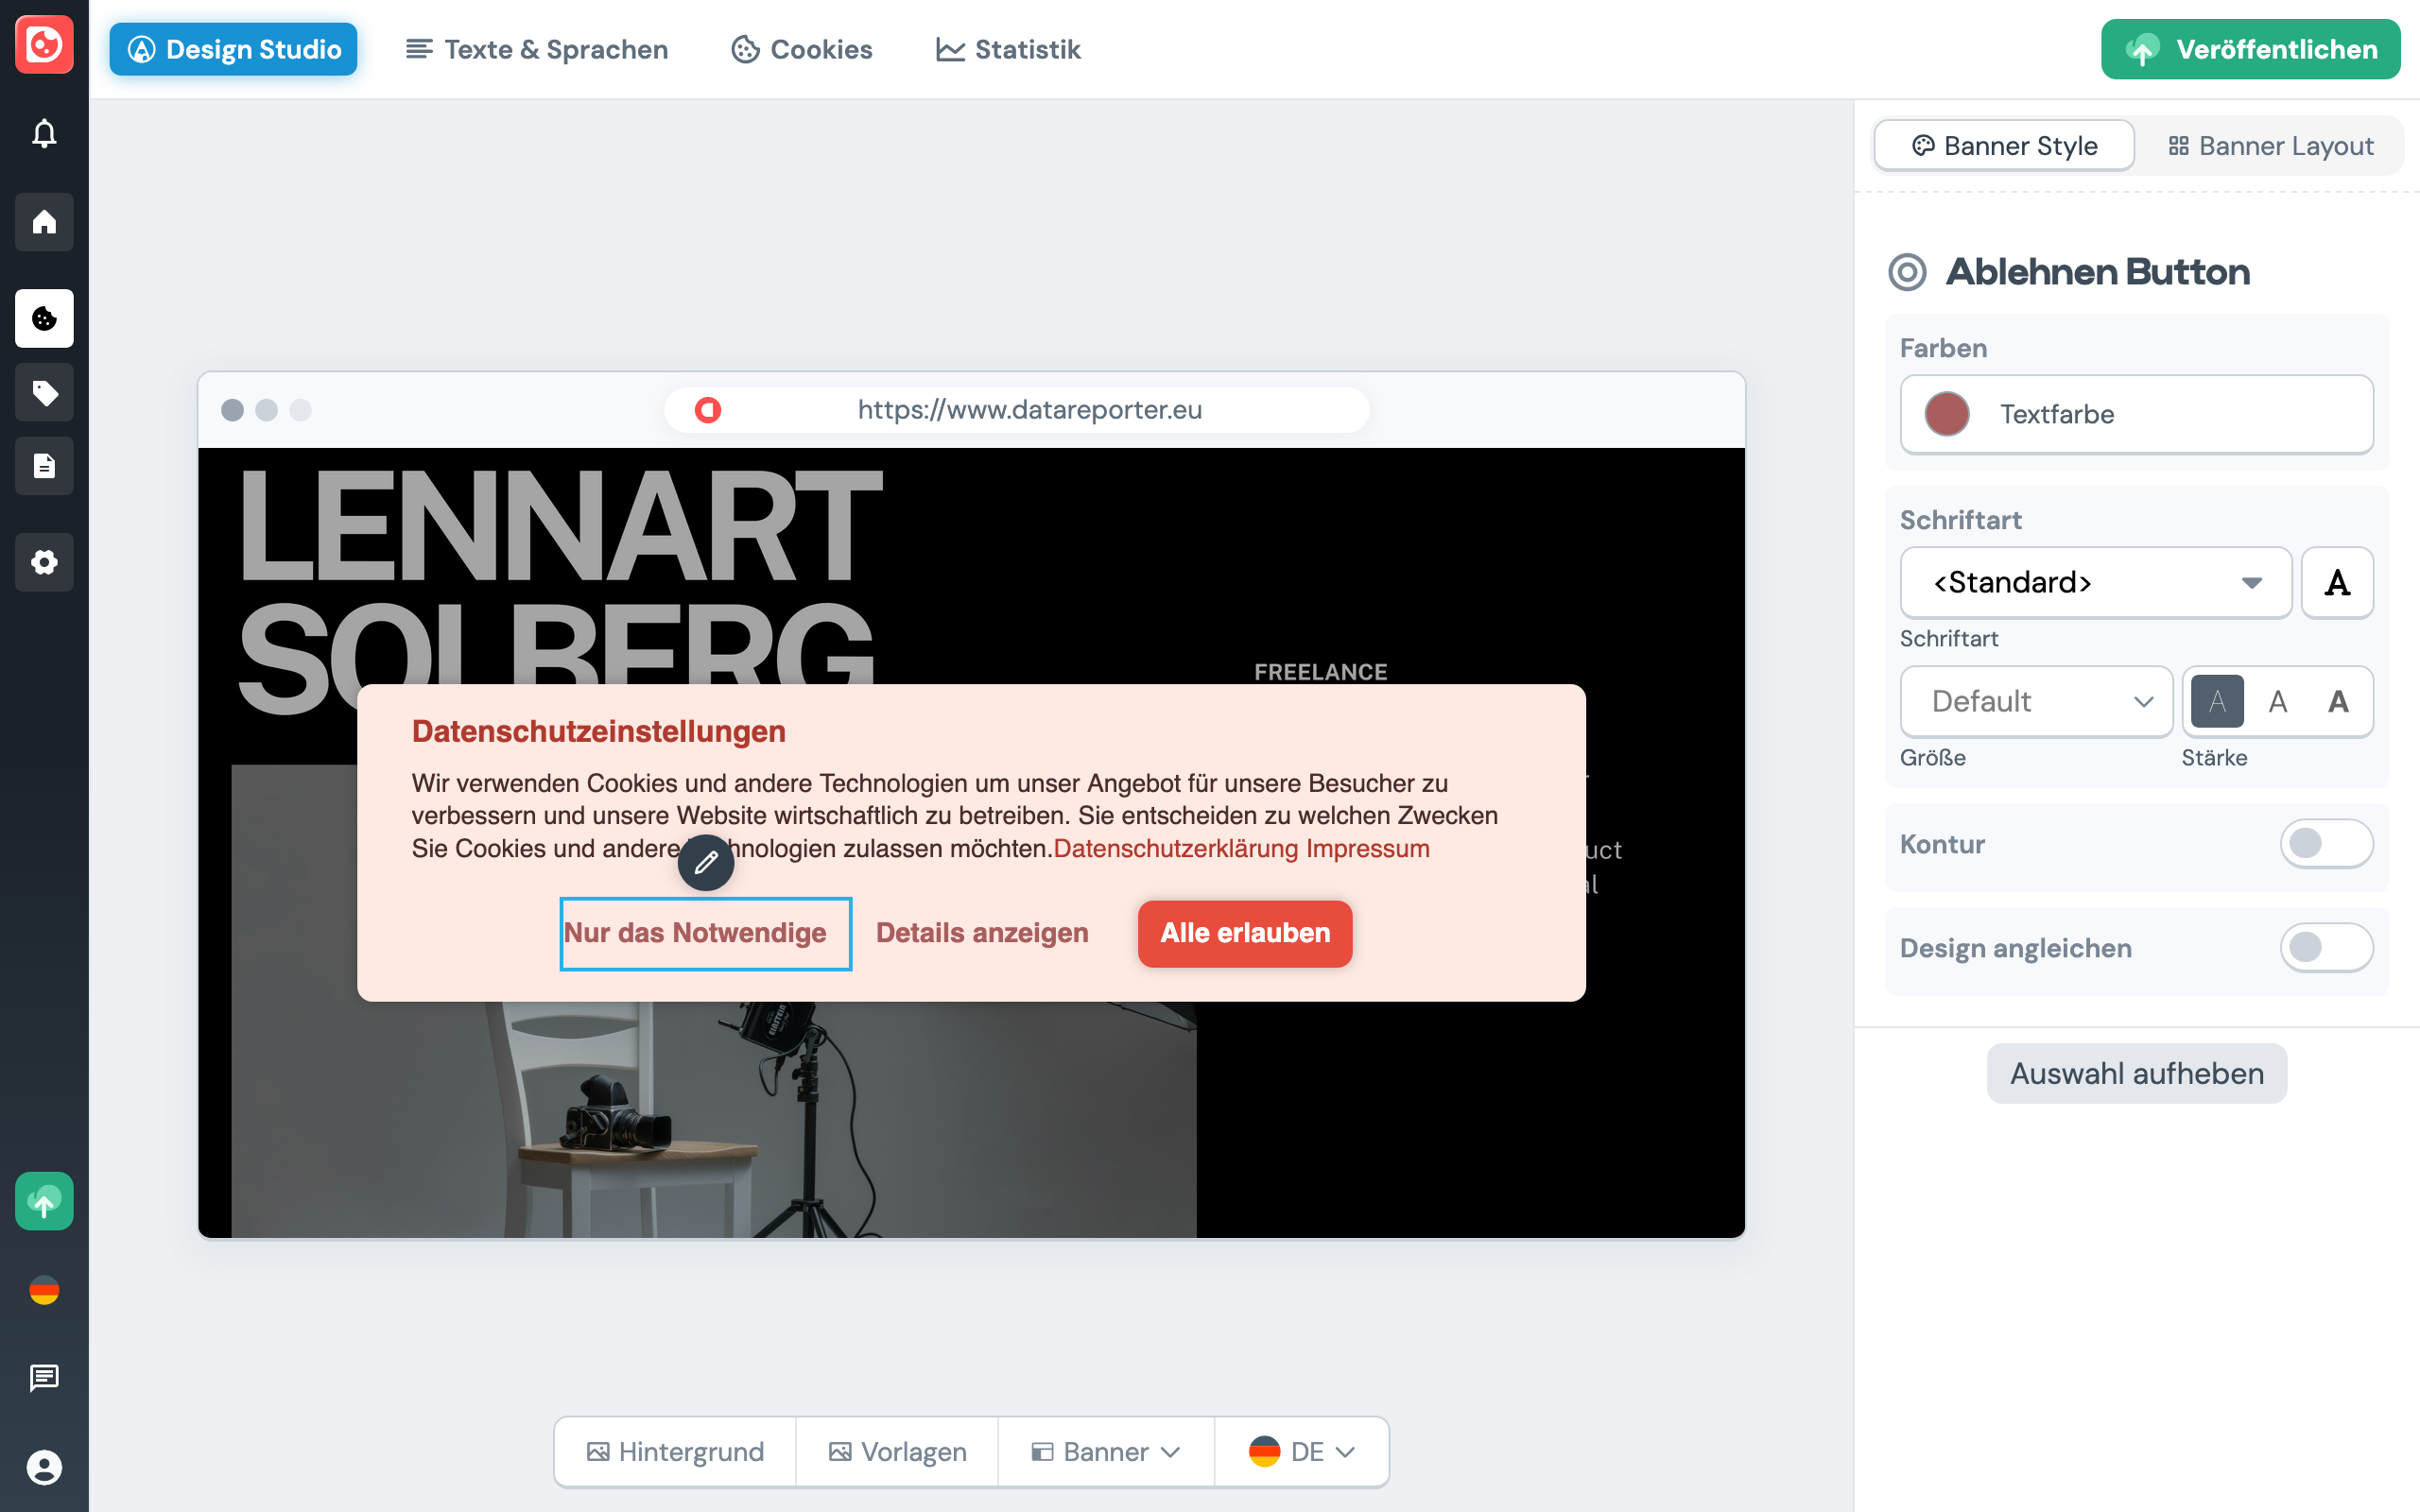Image resolution: width=2420 pixels, height=1512 pixels.
Task: Click the Textfarbe color swatch
Action: (1945, 414)
